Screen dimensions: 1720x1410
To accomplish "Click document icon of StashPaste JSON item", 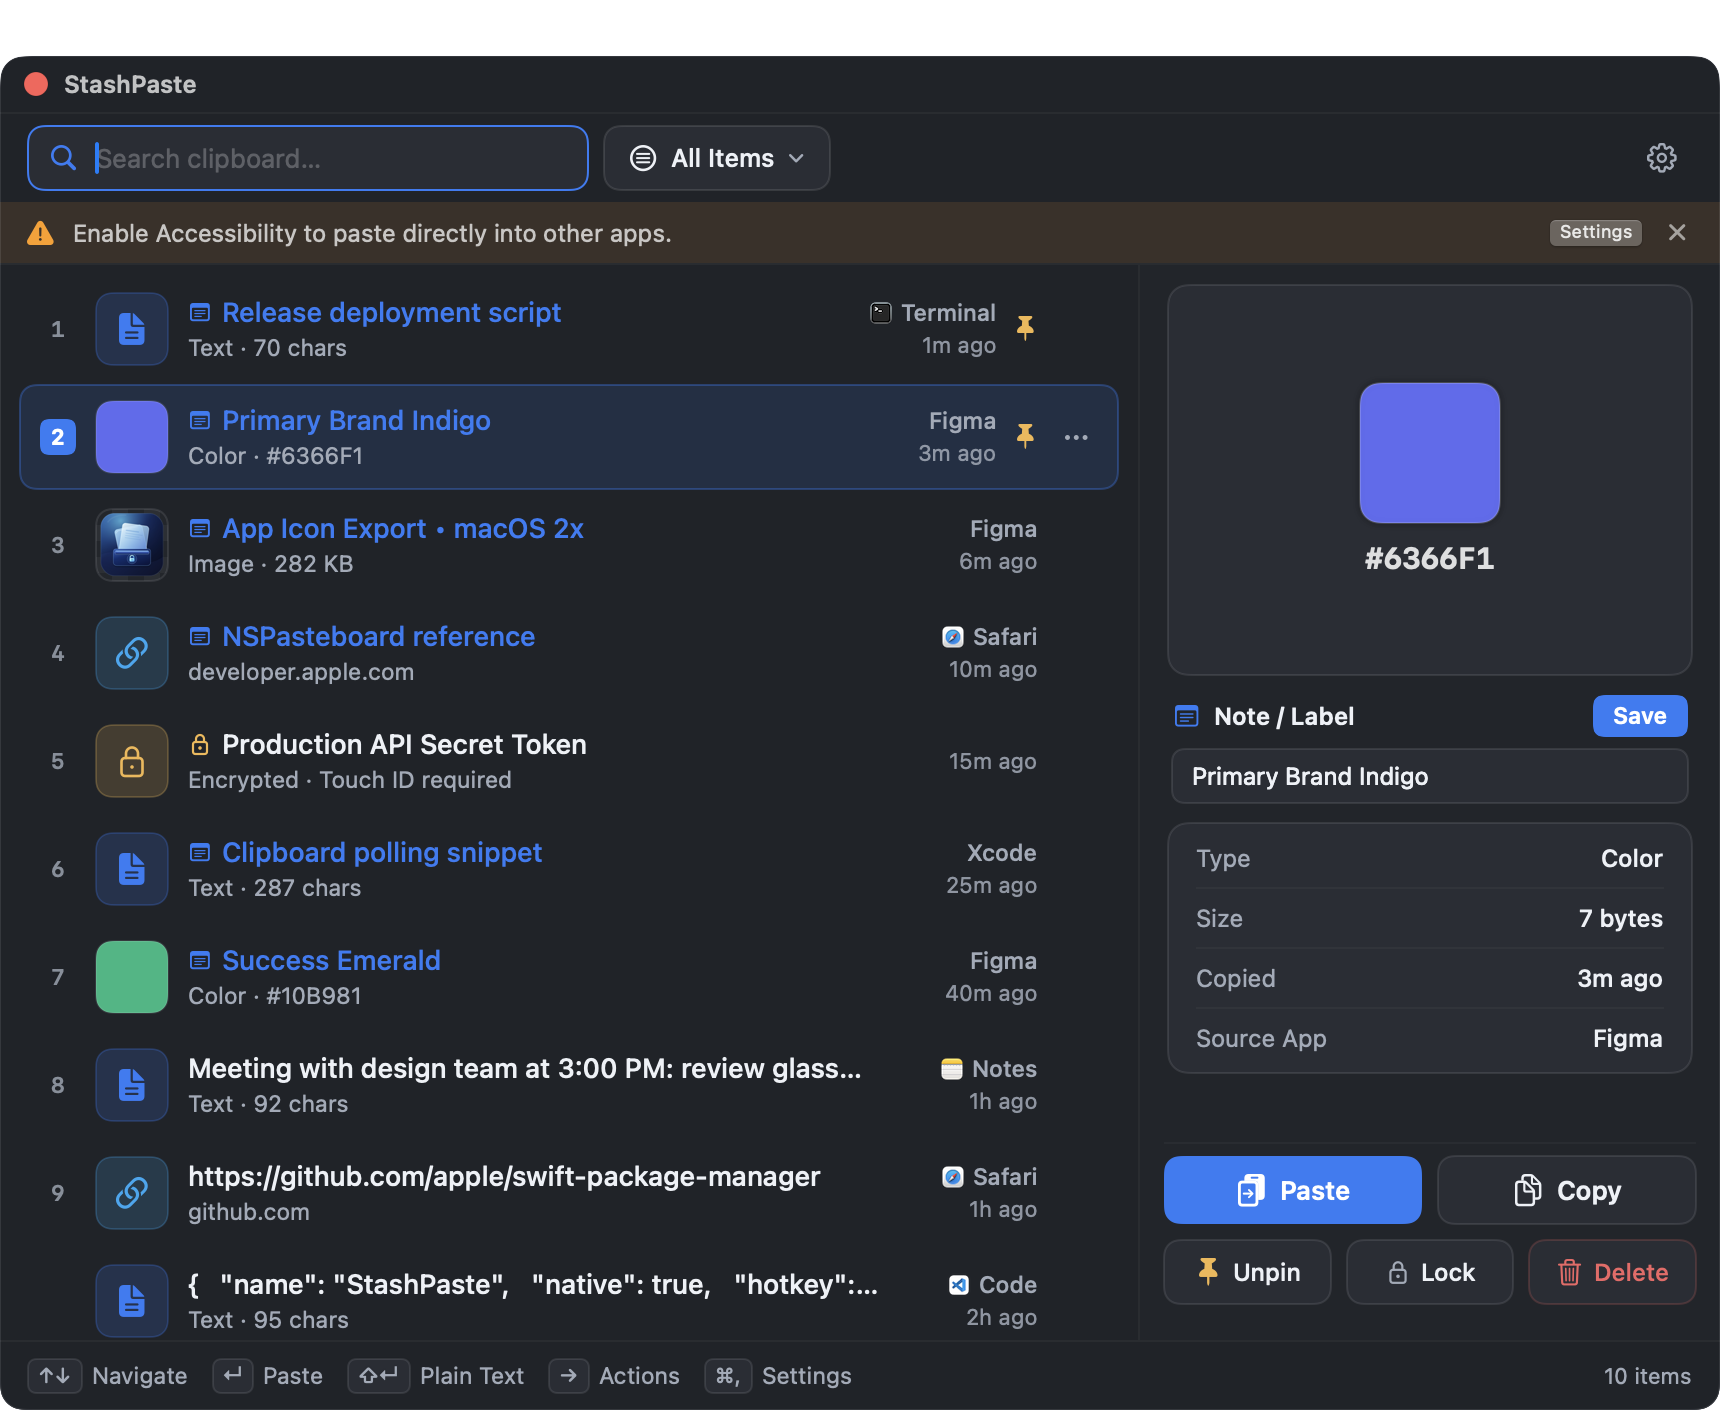I will pos(132,1301).
